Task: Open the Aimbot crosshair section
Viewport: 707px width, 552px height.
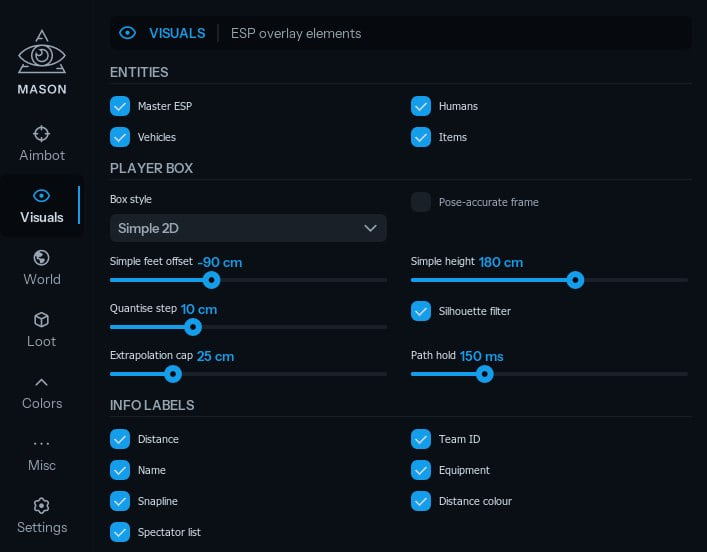Action: [x=41, y=134]
